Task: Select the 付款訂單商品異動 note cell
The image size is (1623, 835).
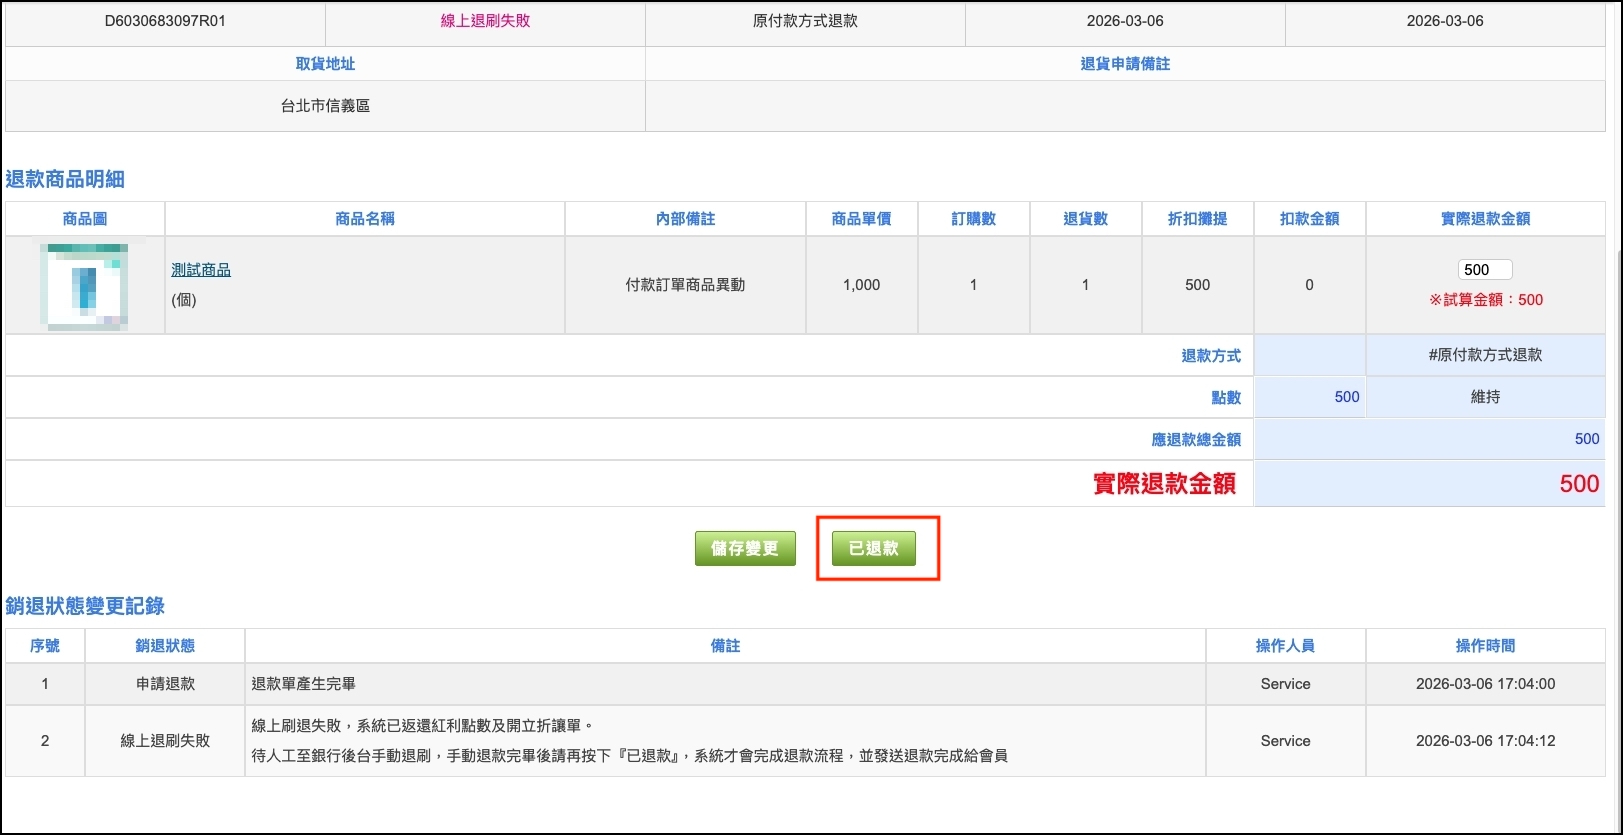Action: [x=685, y=285]
